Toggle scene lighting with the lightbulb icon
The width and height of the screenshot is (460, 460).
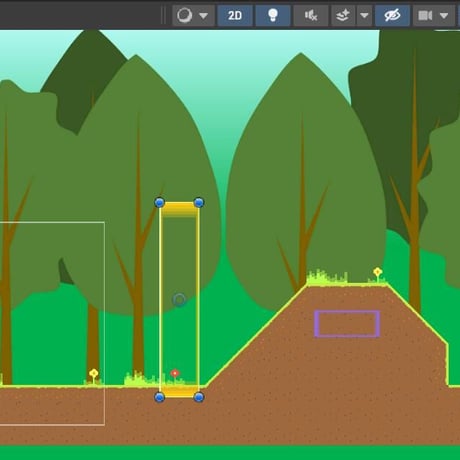pyautogui.click(x=273, y=15)
